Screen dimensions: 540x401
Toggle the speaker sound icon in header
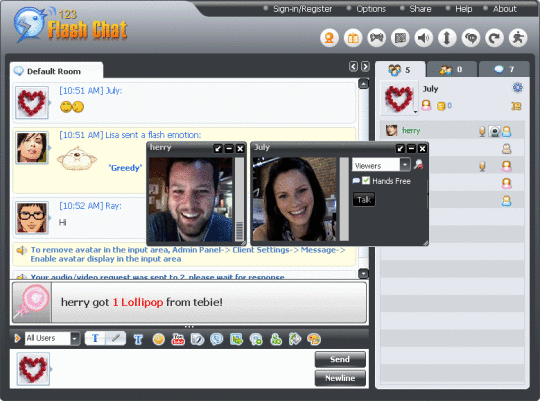[x=424, y=38]
